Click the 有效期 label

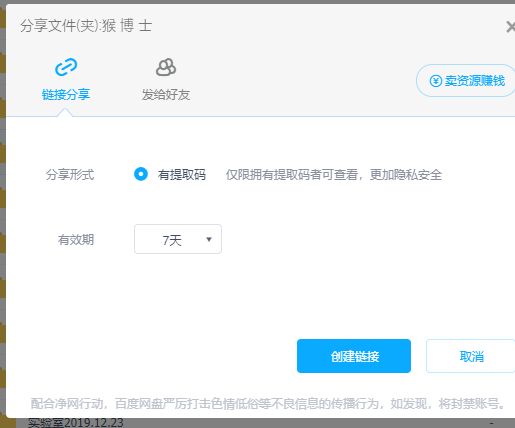tap(76, 240)
